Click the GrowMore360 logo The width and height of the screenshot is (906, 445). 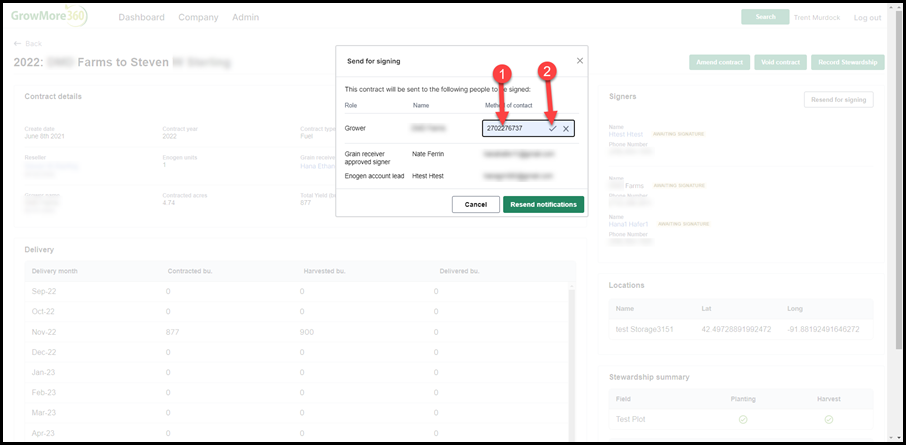click(x=49, y=16)
